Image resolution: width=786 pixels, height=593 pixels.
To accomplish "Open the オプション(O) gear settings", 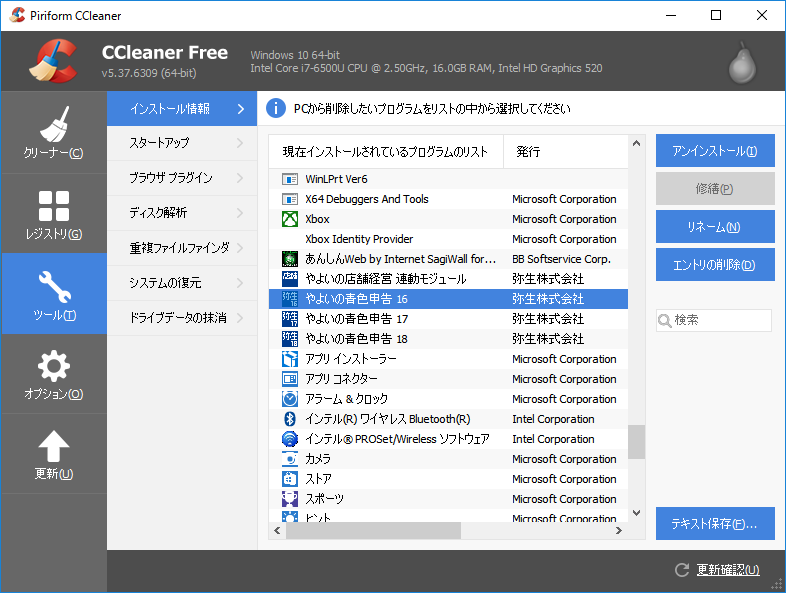I will (x=54, y=374).
